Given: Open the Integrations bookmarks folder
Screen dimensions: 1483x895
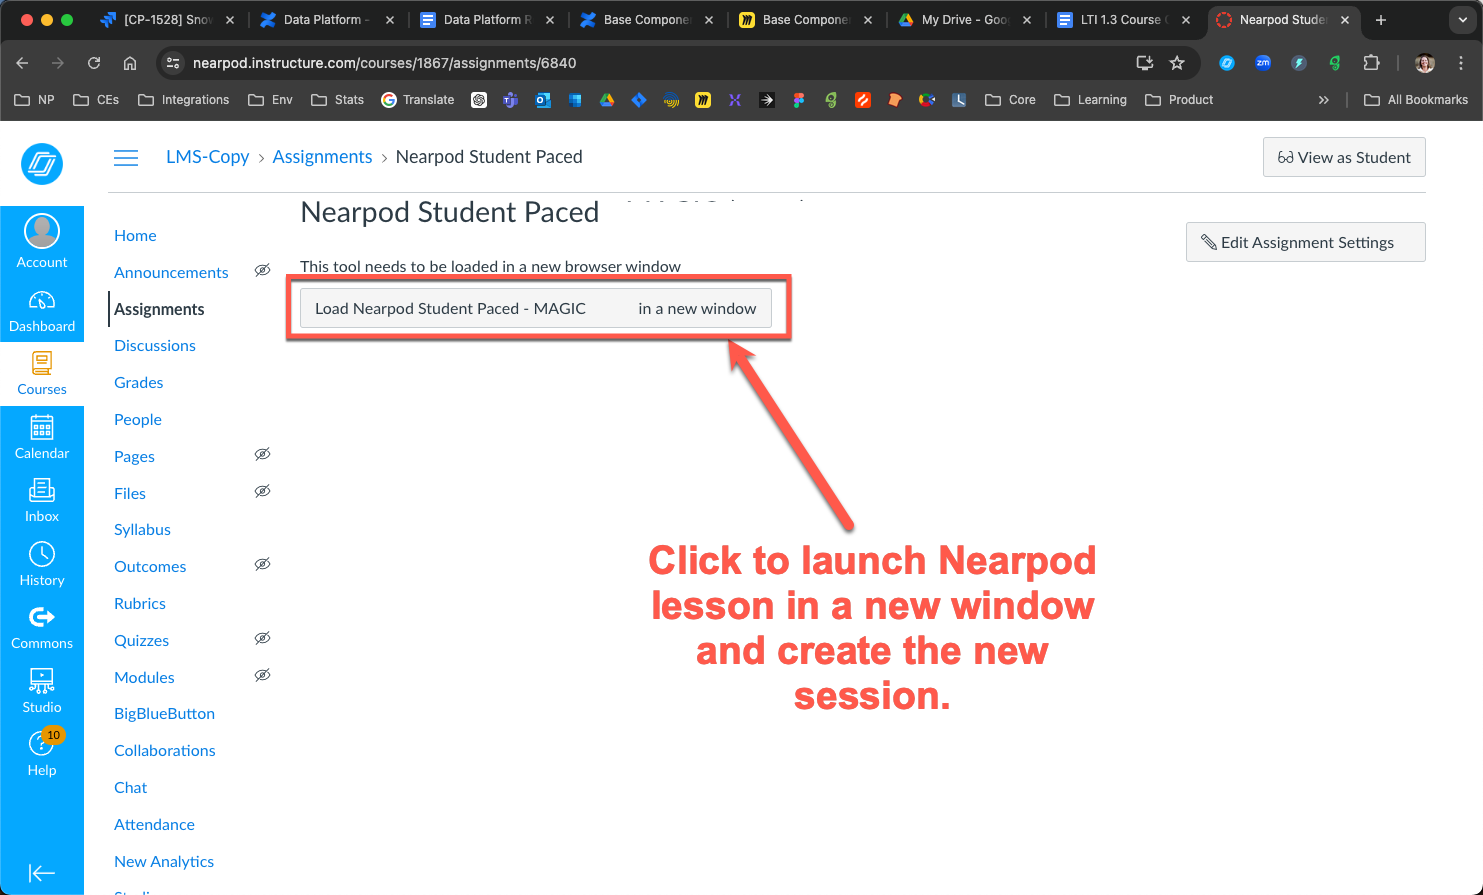Looking at the screenshot, I should tap(184, 100).
